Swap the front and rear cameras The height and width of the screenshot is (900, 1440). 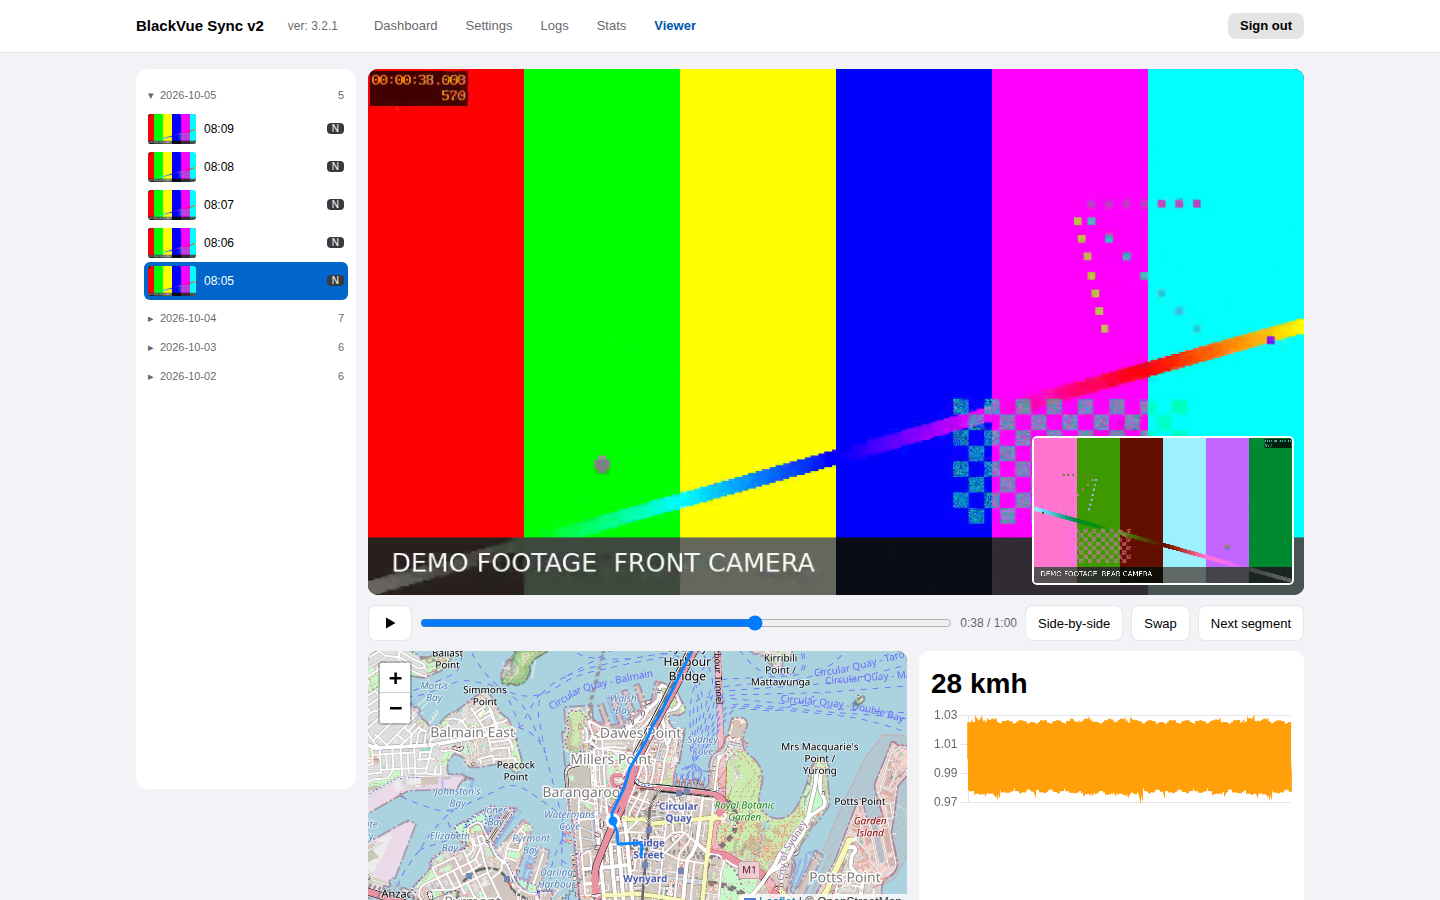(x=1160, y=623)
